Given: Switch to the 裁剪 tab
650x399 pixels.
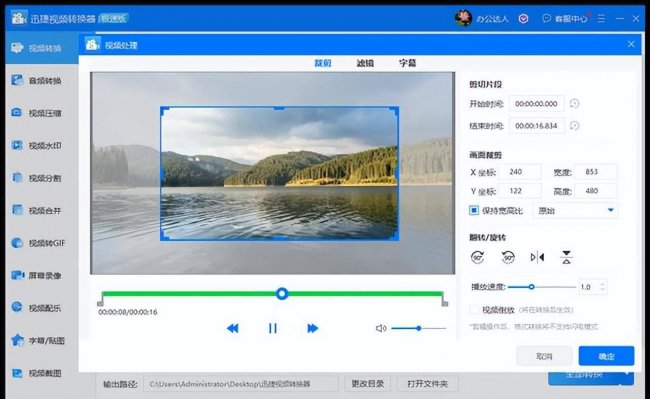Looking at the screenshot, I should pyautogui.click(x=323, y=63).
